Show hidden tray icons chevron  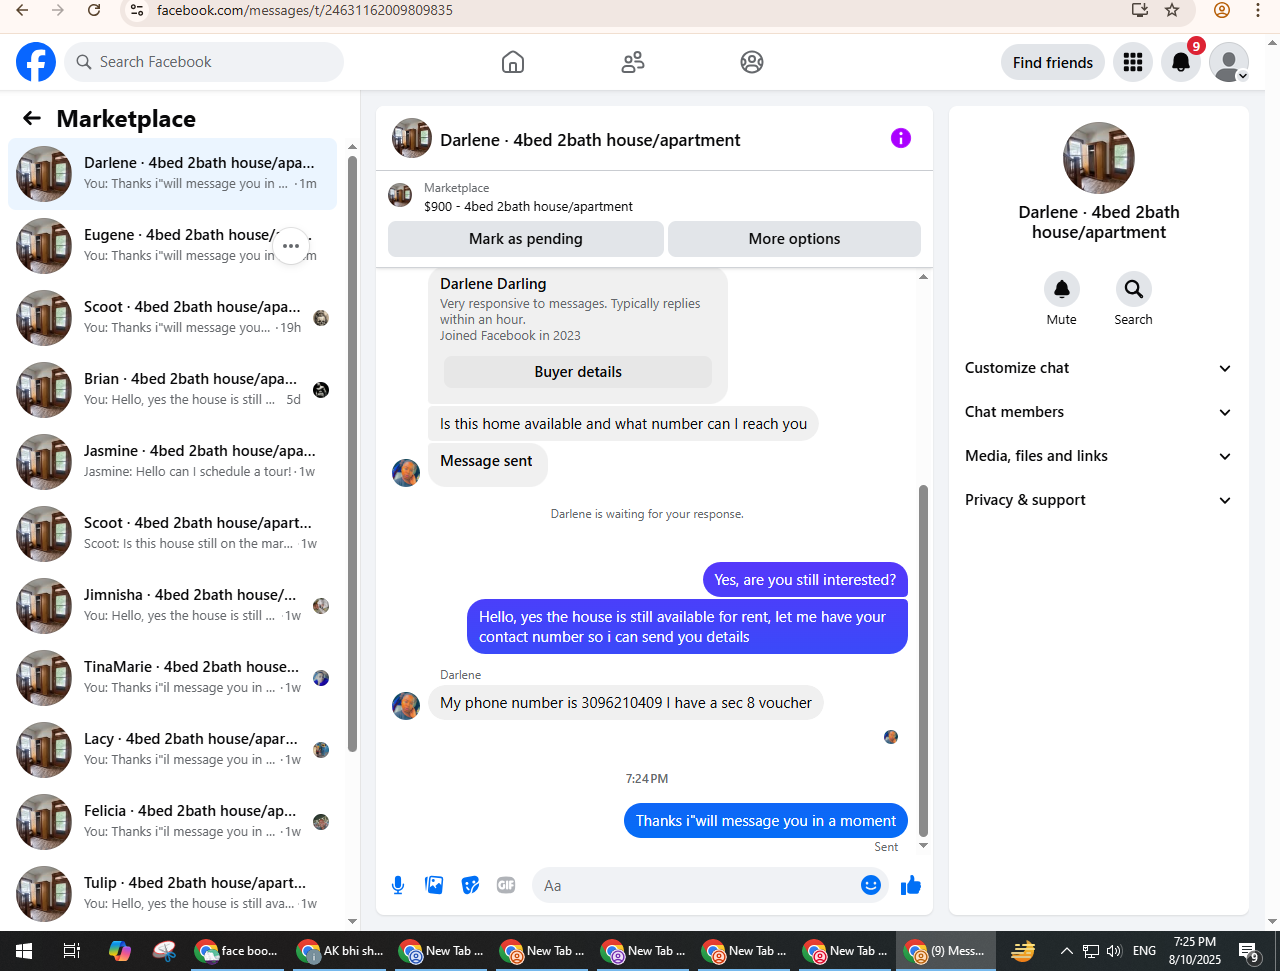[1066, 951]
